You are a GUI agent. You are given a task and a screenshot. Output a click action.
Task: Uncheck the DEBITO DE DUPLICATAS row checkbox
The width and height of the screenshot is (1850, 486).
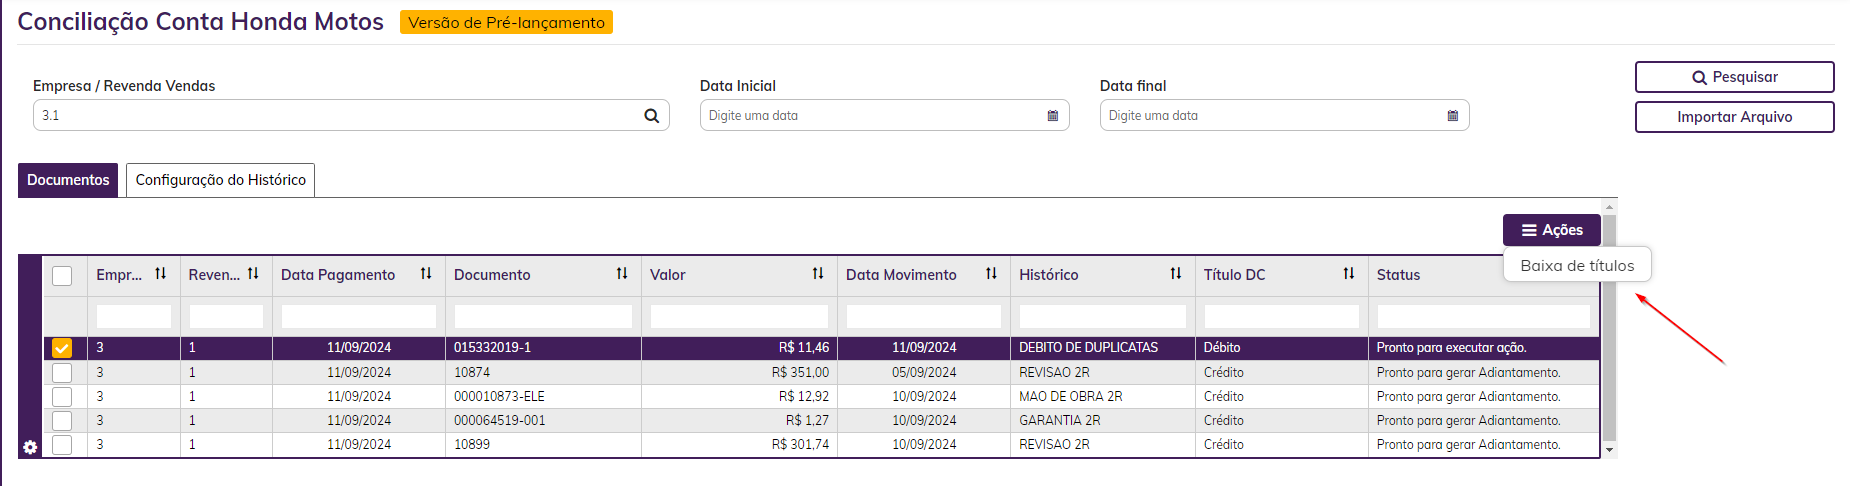pos(62,348)
